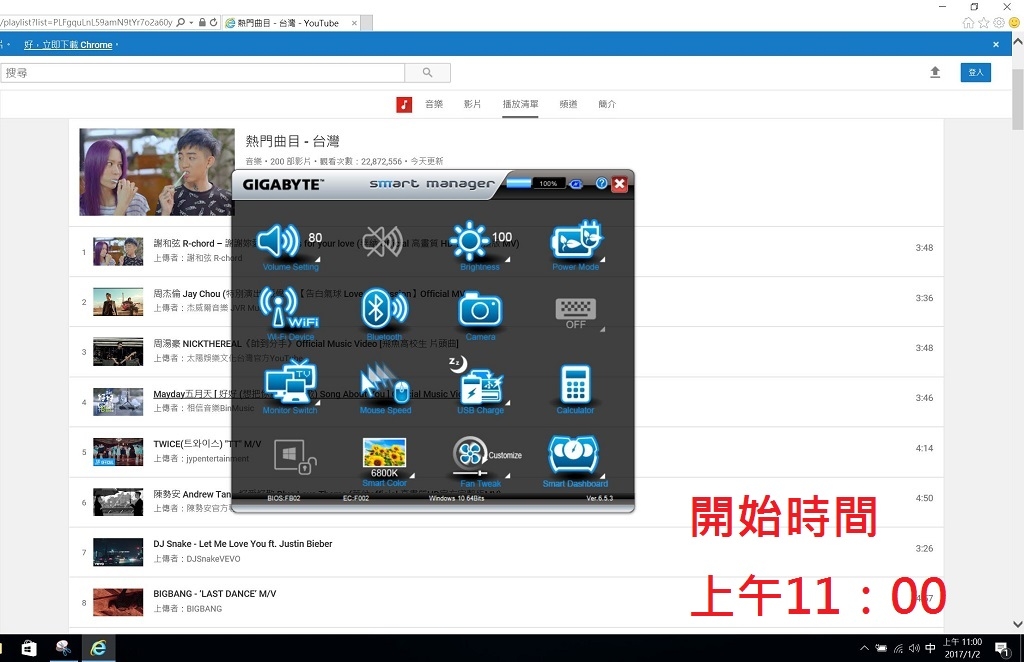Show hidden system tray icons chevron
The image size is (1024, 662).
(864, 648)
